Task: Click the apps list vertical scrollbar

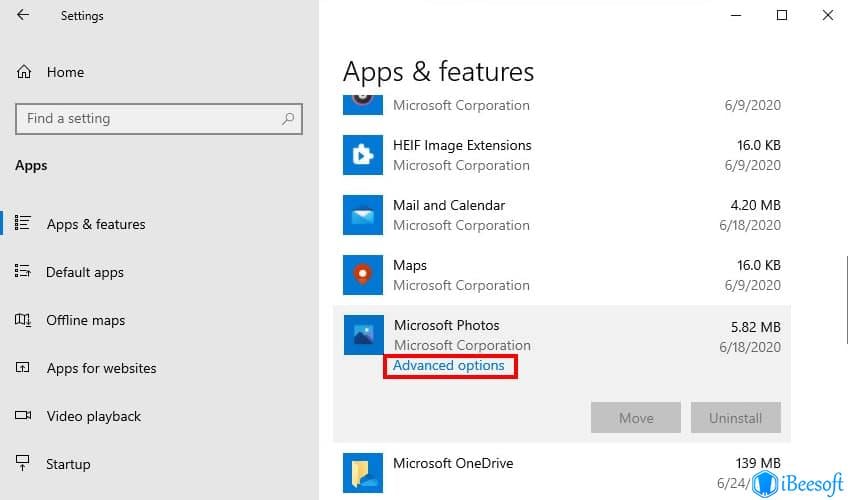Action: point(846,300)
